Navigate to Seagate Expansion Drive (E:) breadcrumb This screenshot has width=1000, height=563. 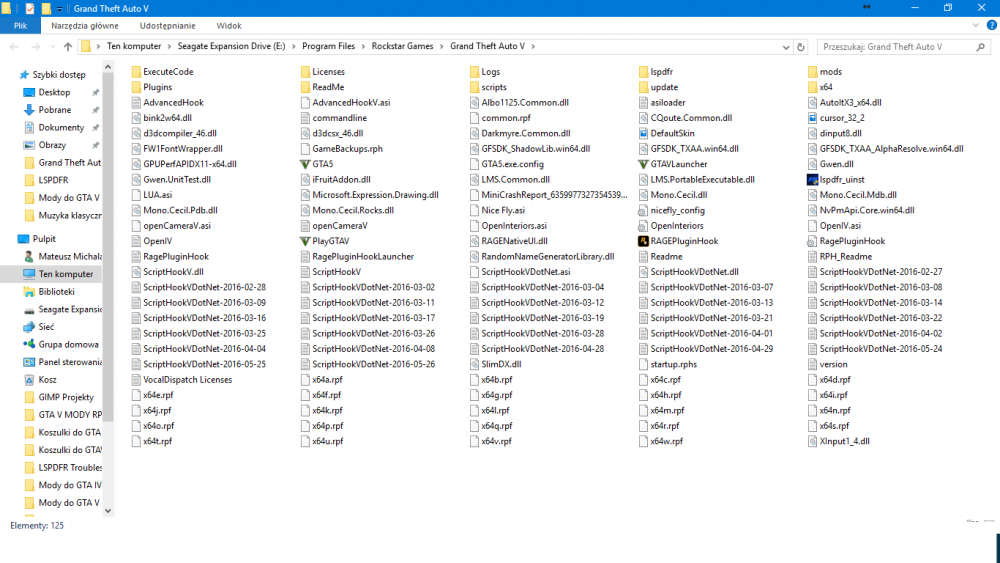[232, 47]
